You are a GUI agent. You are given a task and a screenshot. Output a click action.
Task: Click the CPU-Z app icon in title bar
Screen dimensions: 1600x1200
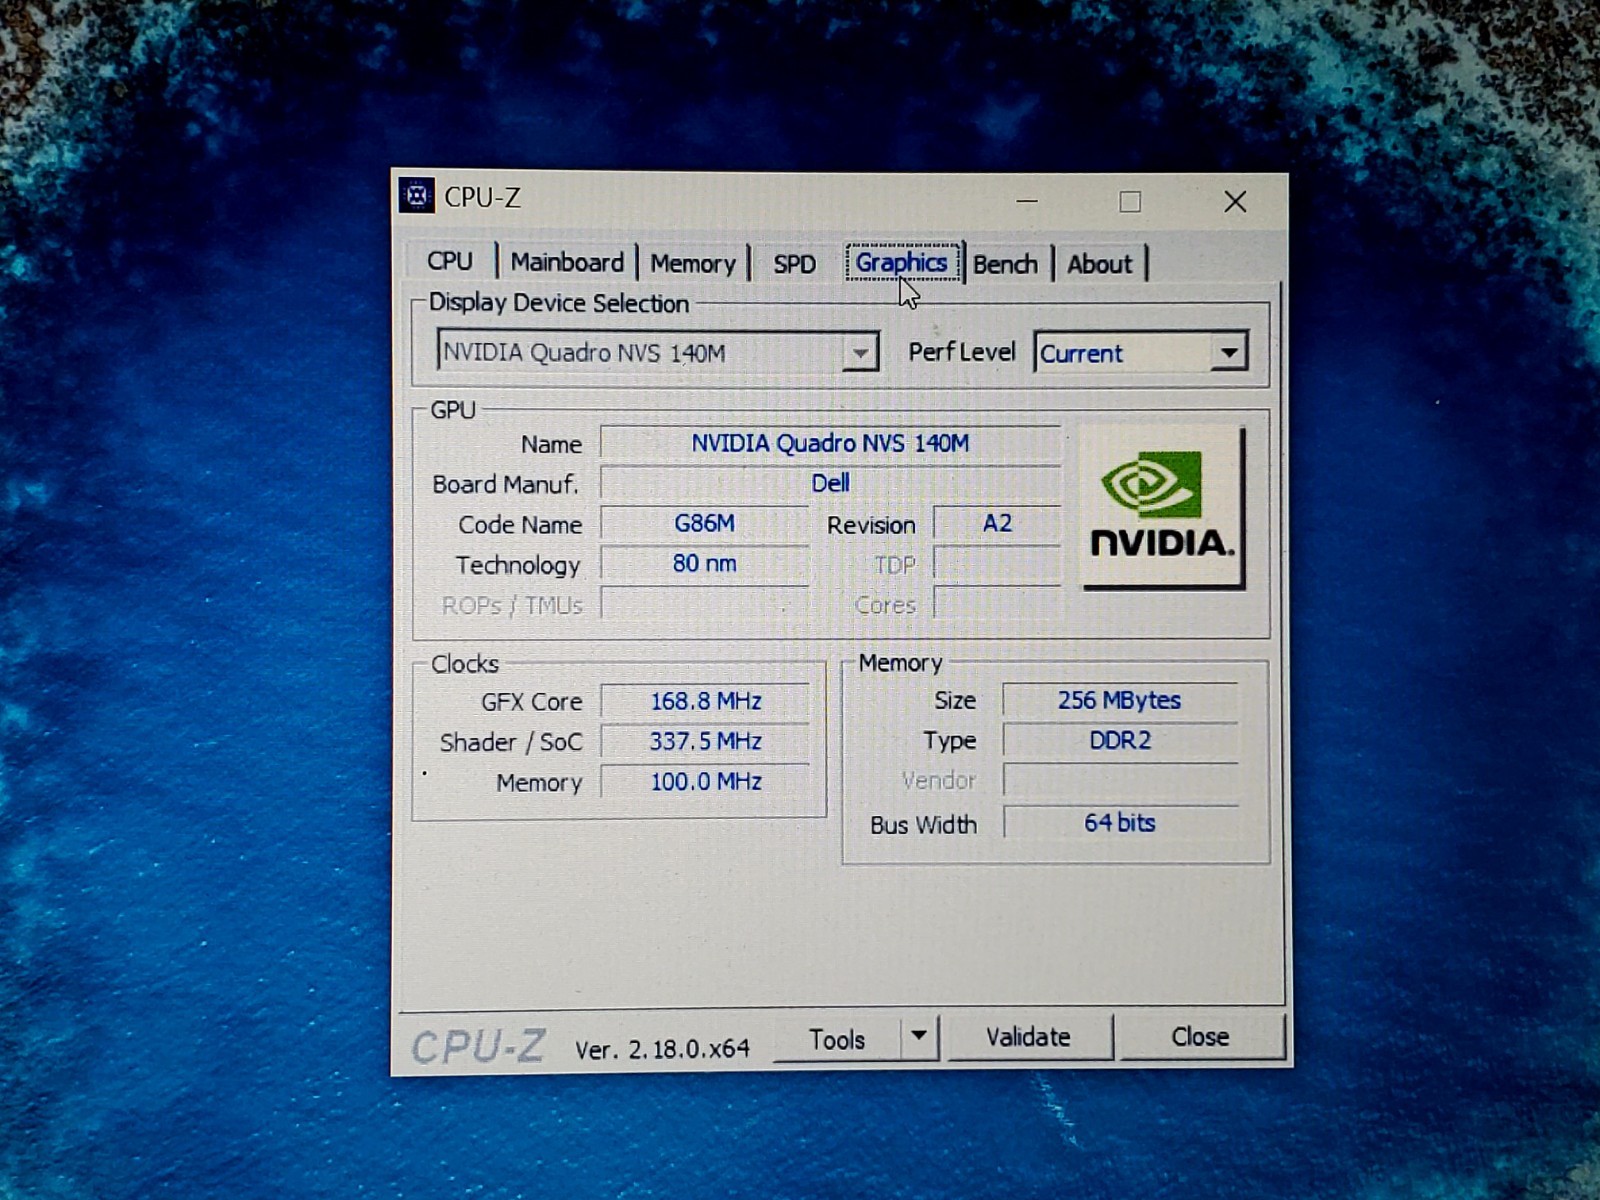(416, 196)
